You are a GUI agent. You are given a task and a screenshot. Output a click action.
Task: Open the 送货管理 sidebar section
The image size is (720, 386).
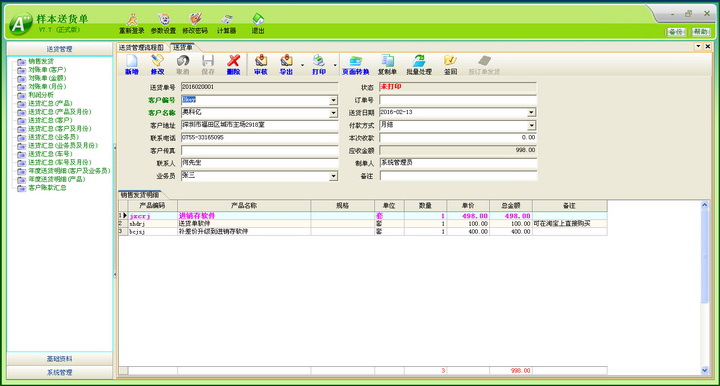point(59,49)
